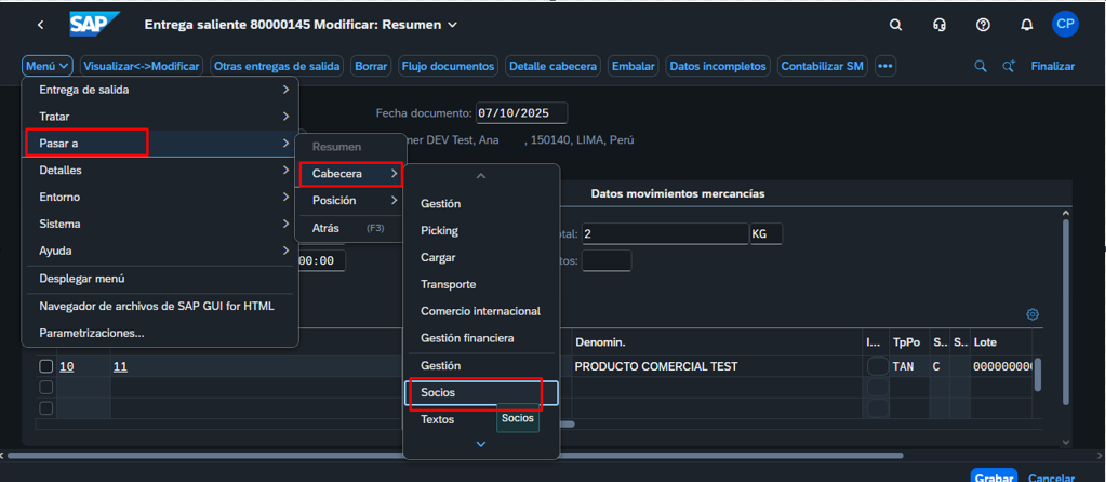1106x482 pixels.
Task: Choose Posición in the Pasar a submenu
Action: pos(334,200)
